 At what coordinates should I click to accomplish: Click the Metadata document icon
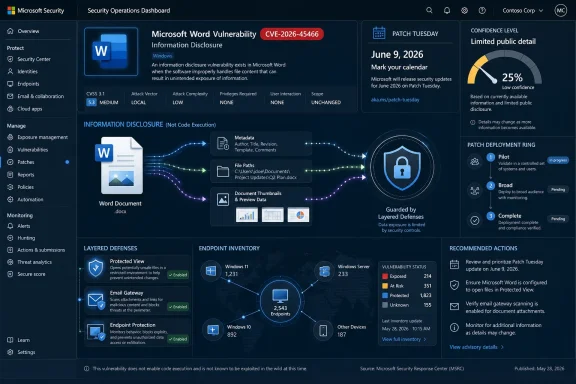(x=223, y=144)
